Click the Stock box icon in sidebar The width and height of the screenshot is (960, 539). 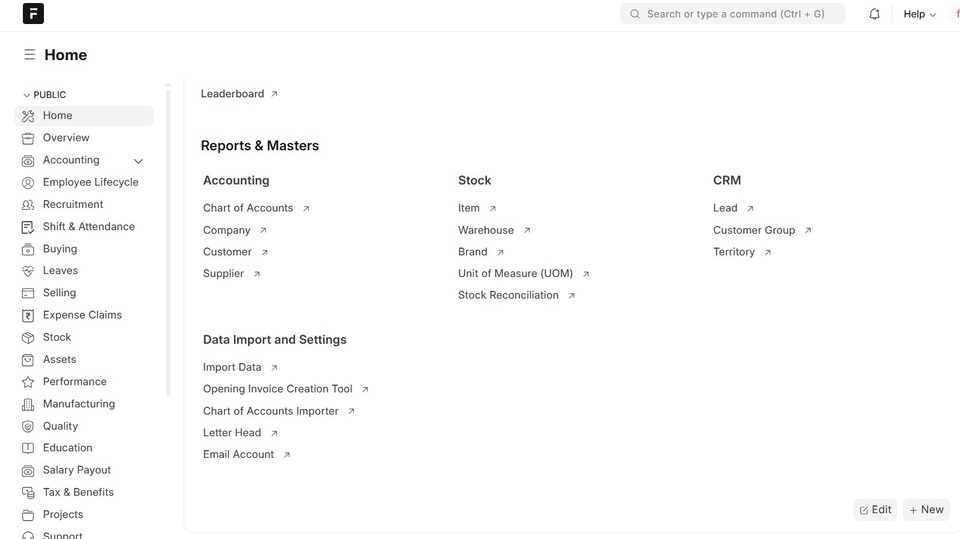28,338
